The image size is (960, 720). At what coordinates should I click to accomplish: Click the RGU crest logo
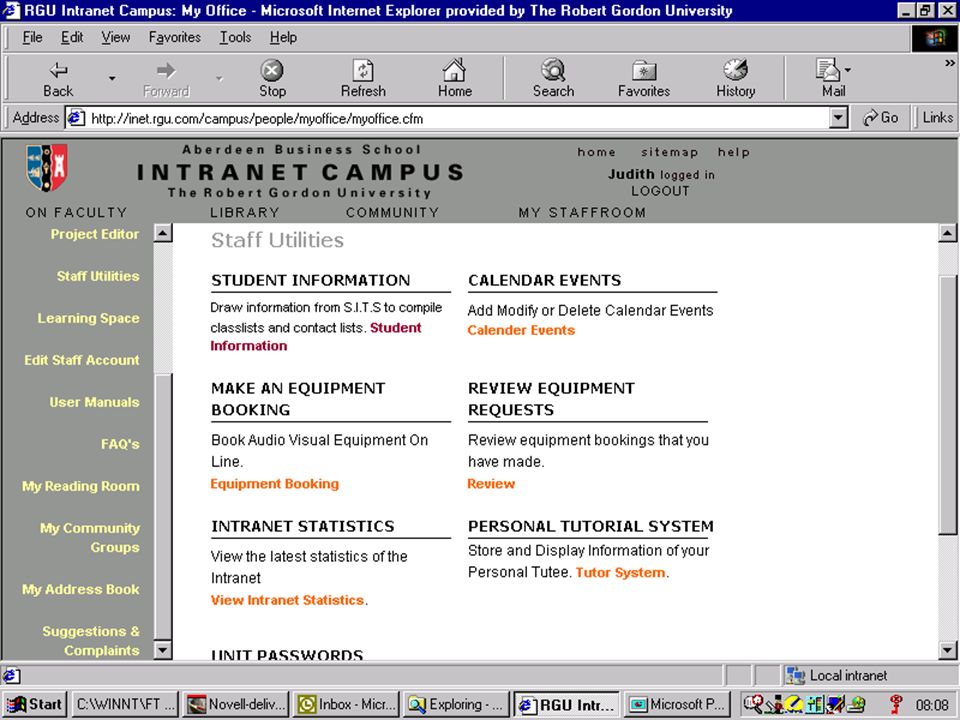tap(47, 168)
